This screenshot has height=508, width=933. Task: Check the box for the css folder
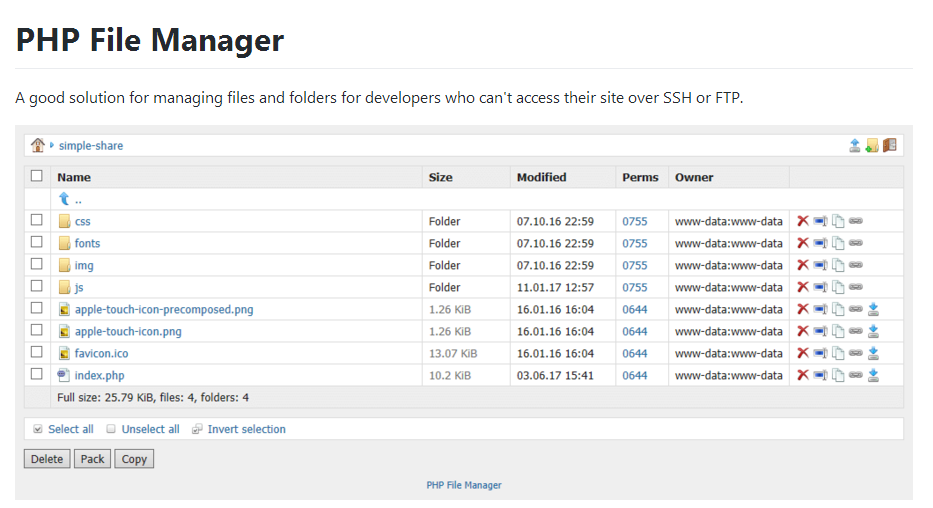pos(37,220)
